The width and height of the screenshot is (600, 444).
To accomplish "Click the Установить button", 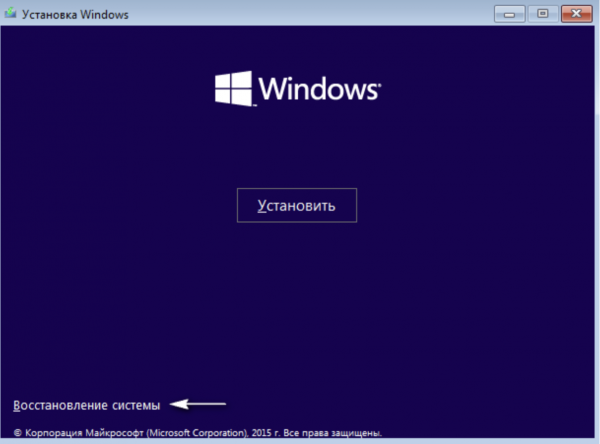I will click(x=297, y=205).
